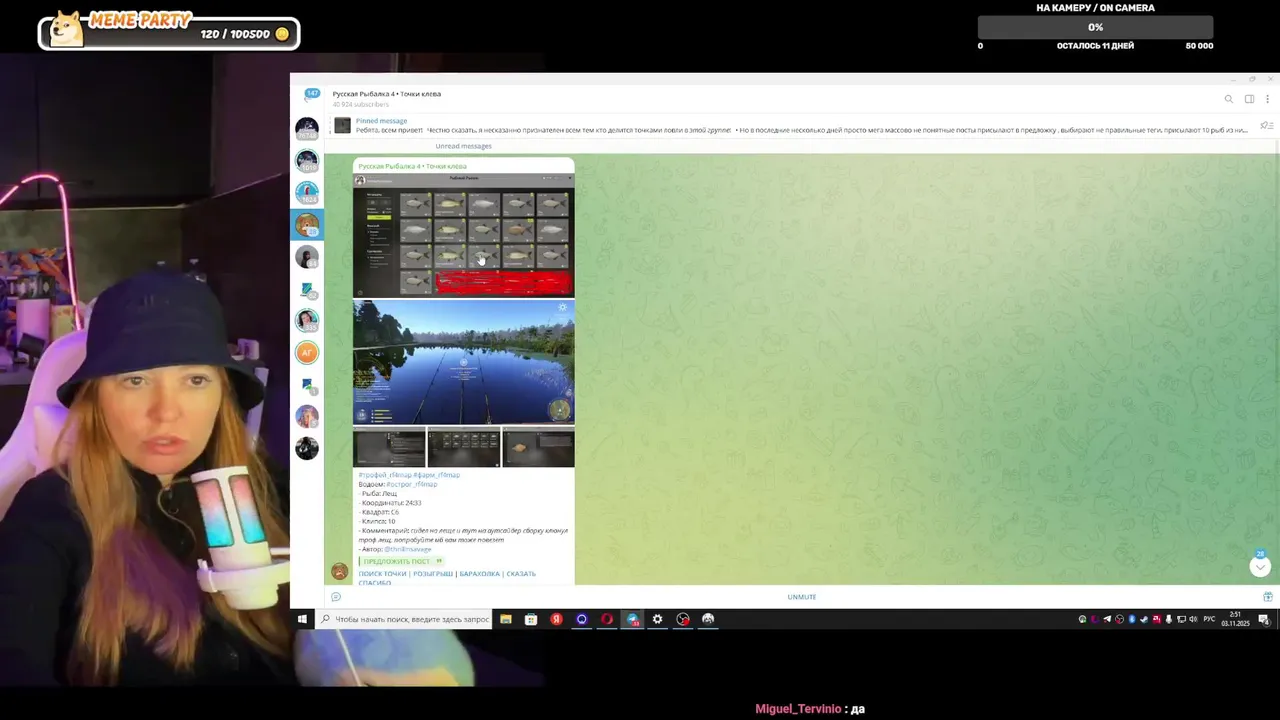This screenshot has height=720, width=1280.
Task: Open the last dark-avatar chat in sidebar
Action: click(x=307, y=448)
